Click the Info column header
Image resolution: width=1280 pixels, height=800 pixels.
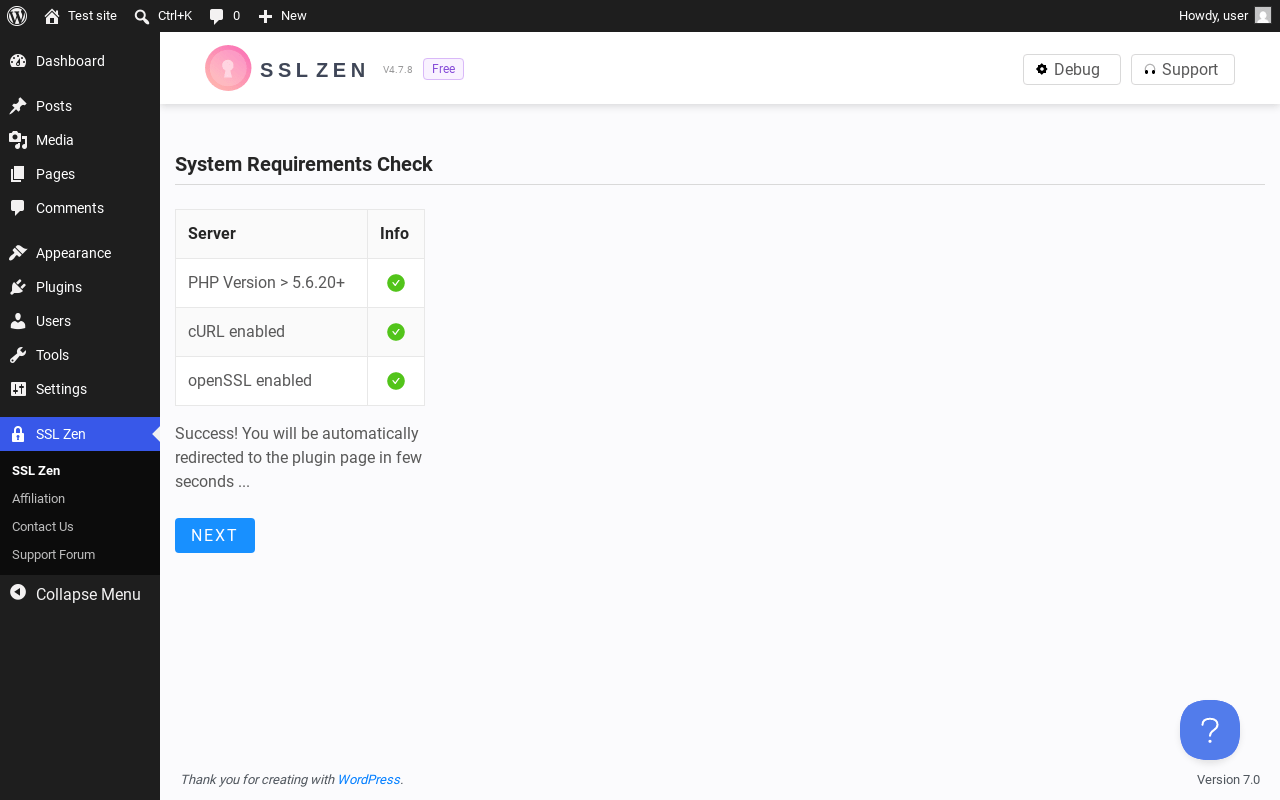point(395,233)
